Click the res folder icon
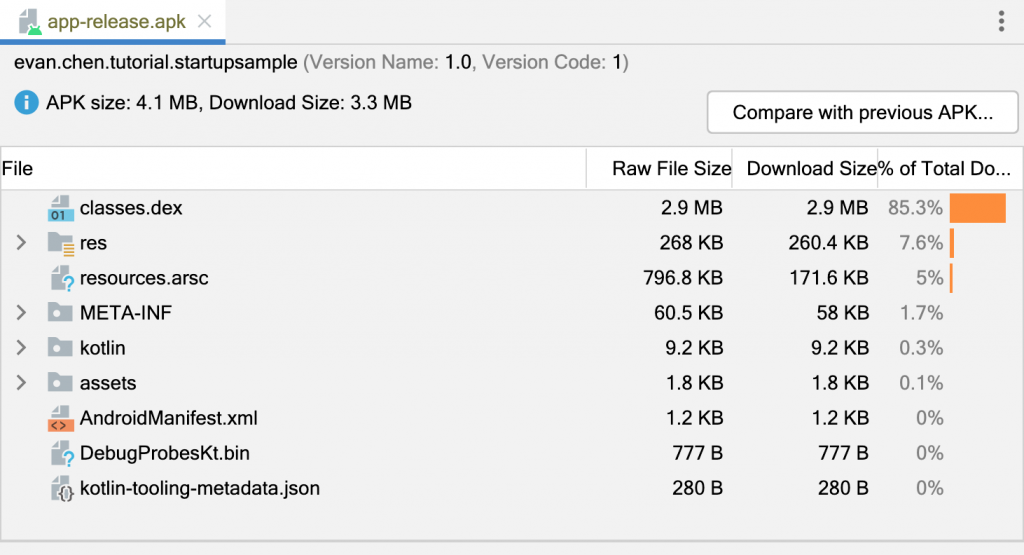 click(x=61, y=243)
